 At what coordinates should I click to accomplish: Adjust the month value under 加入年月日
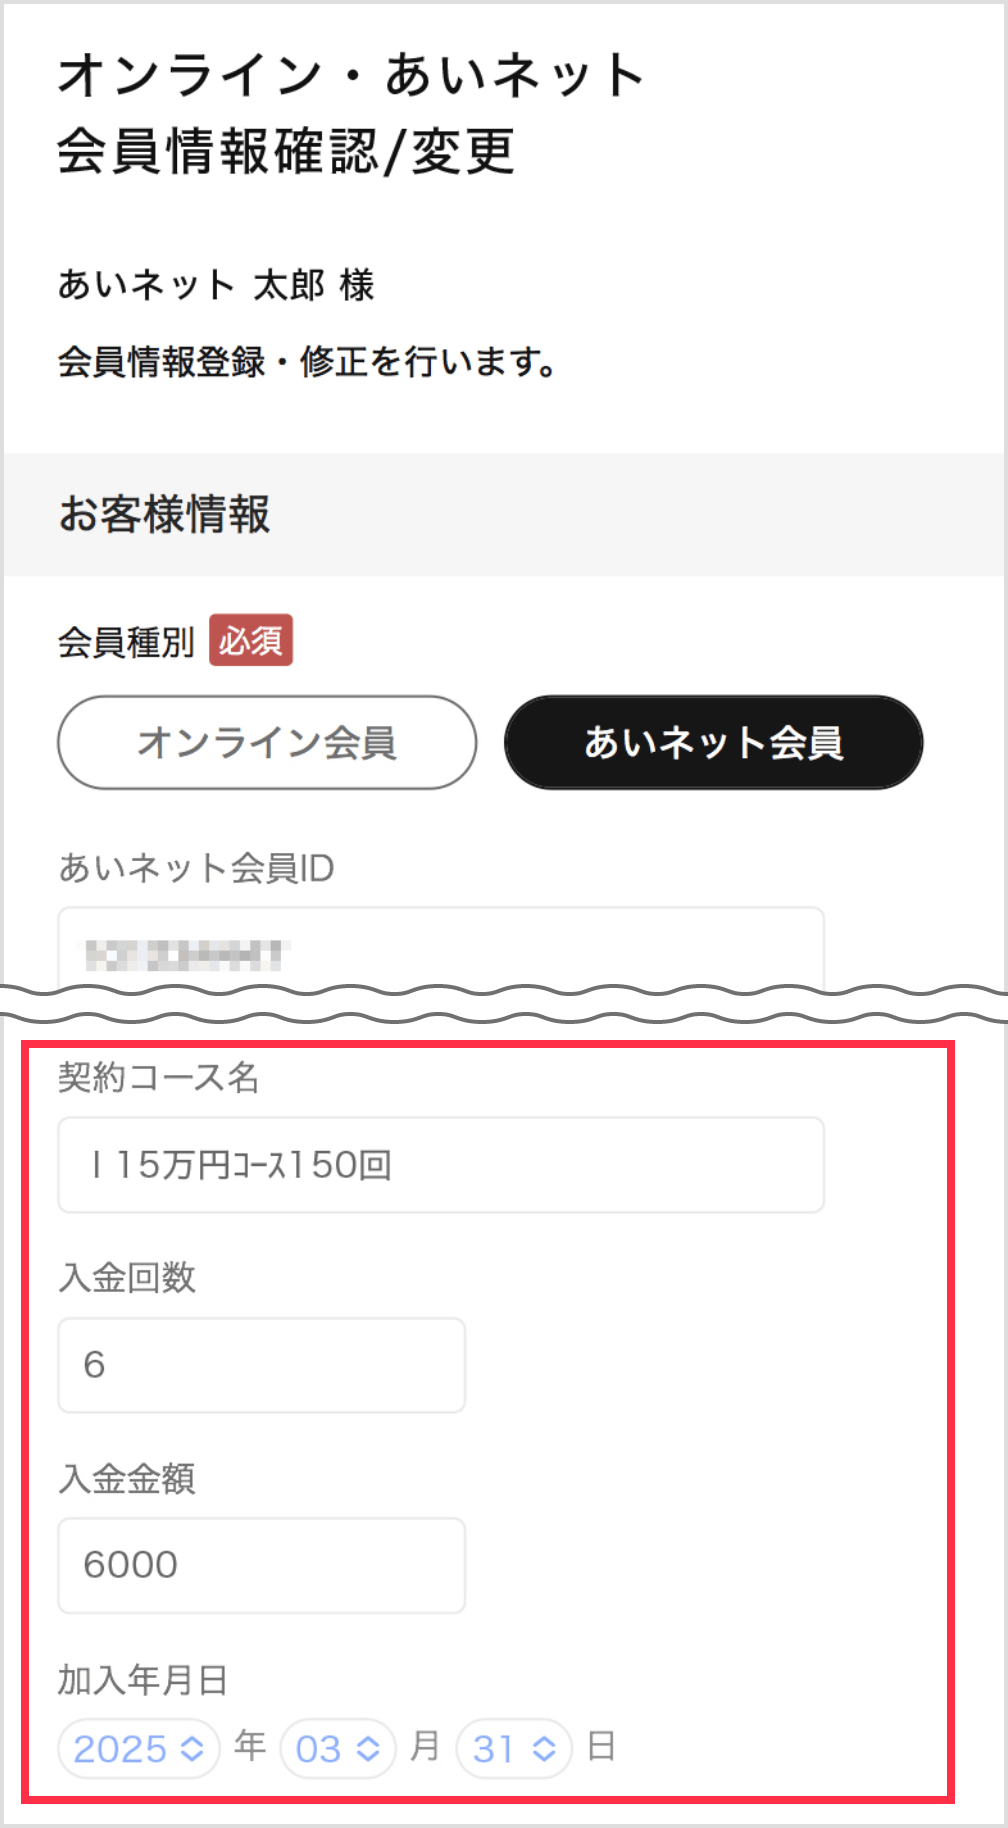point(338,1749)
